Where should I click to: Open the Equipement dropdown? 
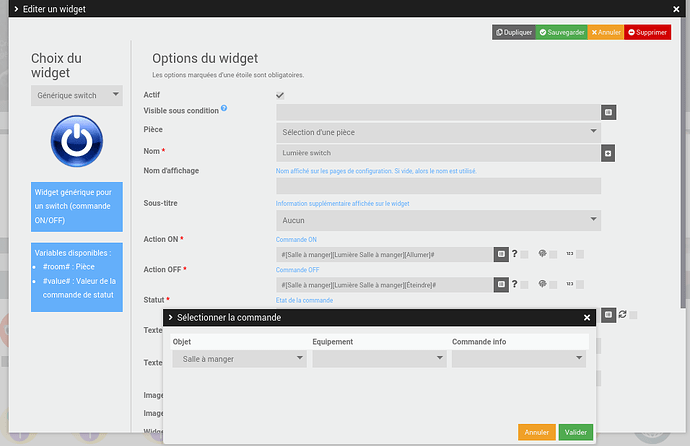click(x=379, y=359)
